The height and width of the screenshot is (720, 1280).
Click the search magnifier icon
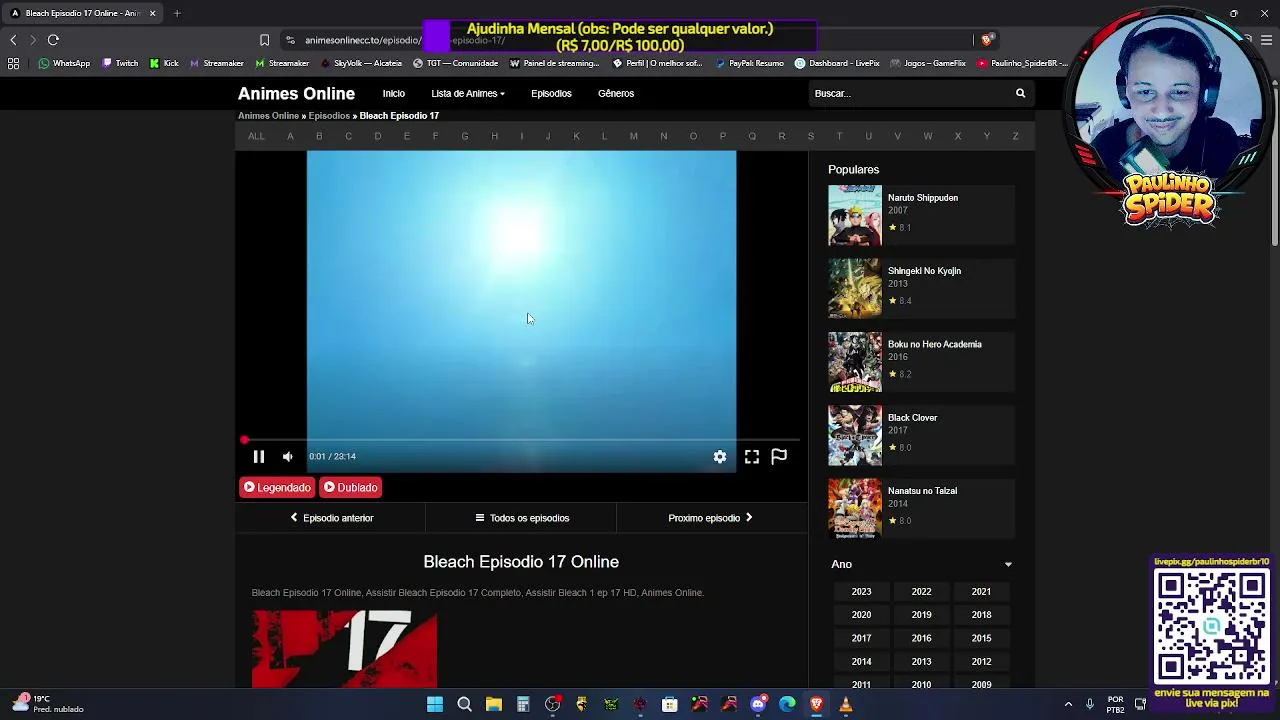(x=1020, y=94)
